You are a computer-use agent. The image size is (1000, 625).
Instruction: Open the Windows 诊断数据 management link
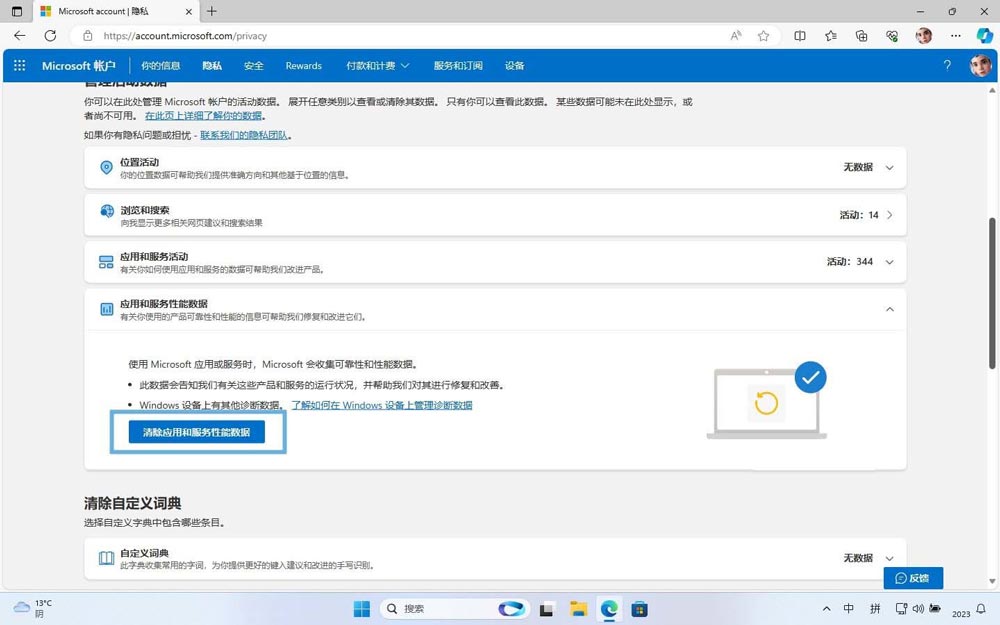[382, 404]
